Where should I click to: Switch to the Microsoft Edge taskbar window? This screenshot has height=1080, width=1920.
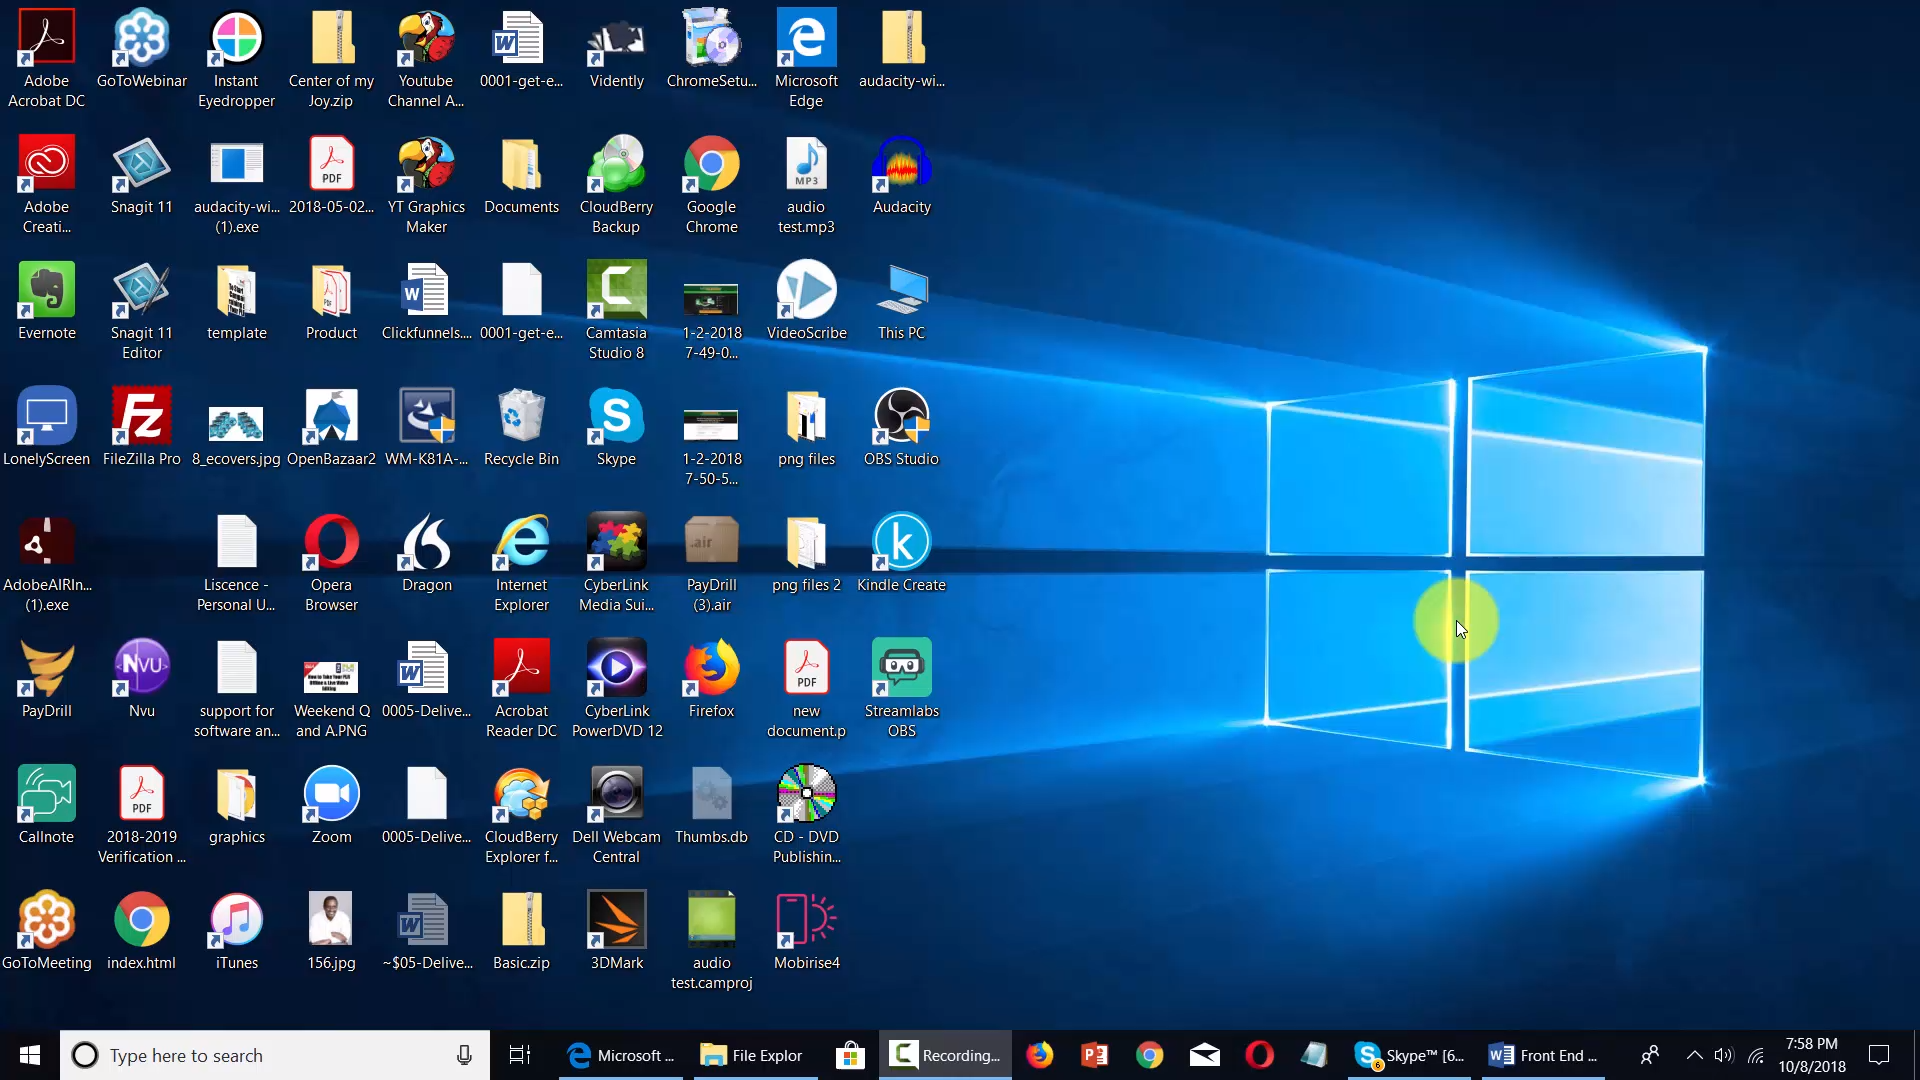click(x=620, y=1055)
